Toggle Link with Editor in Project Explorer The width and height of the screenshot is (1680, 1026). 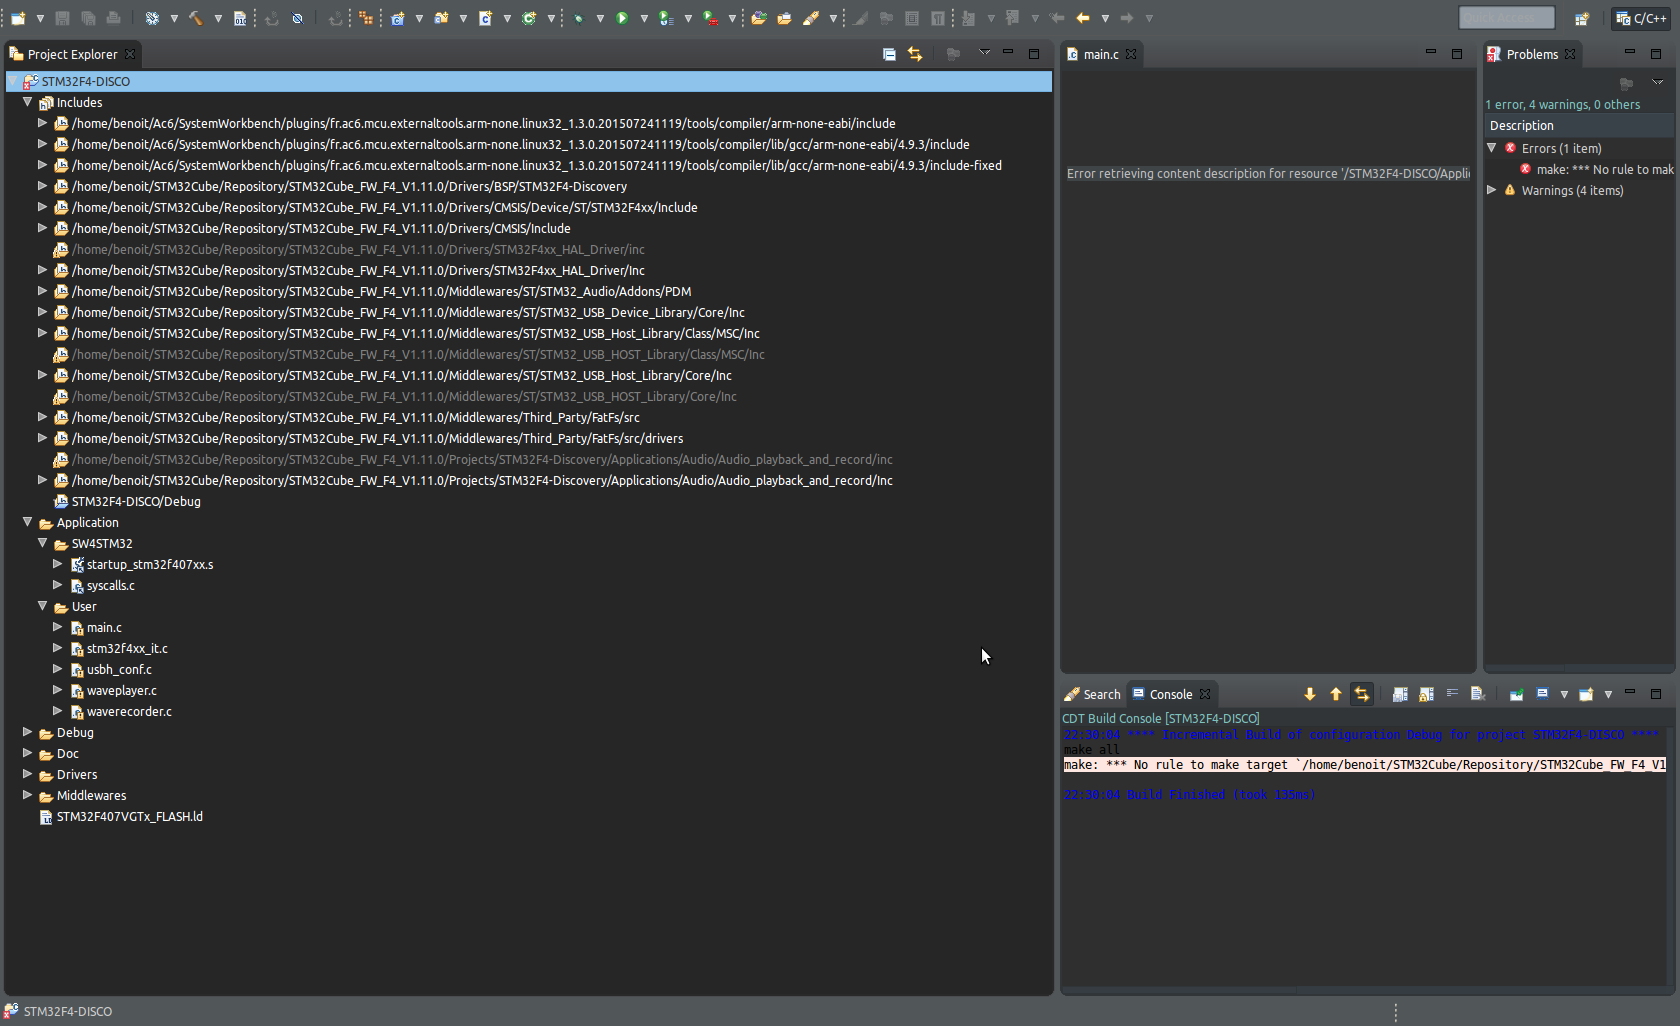915,54
